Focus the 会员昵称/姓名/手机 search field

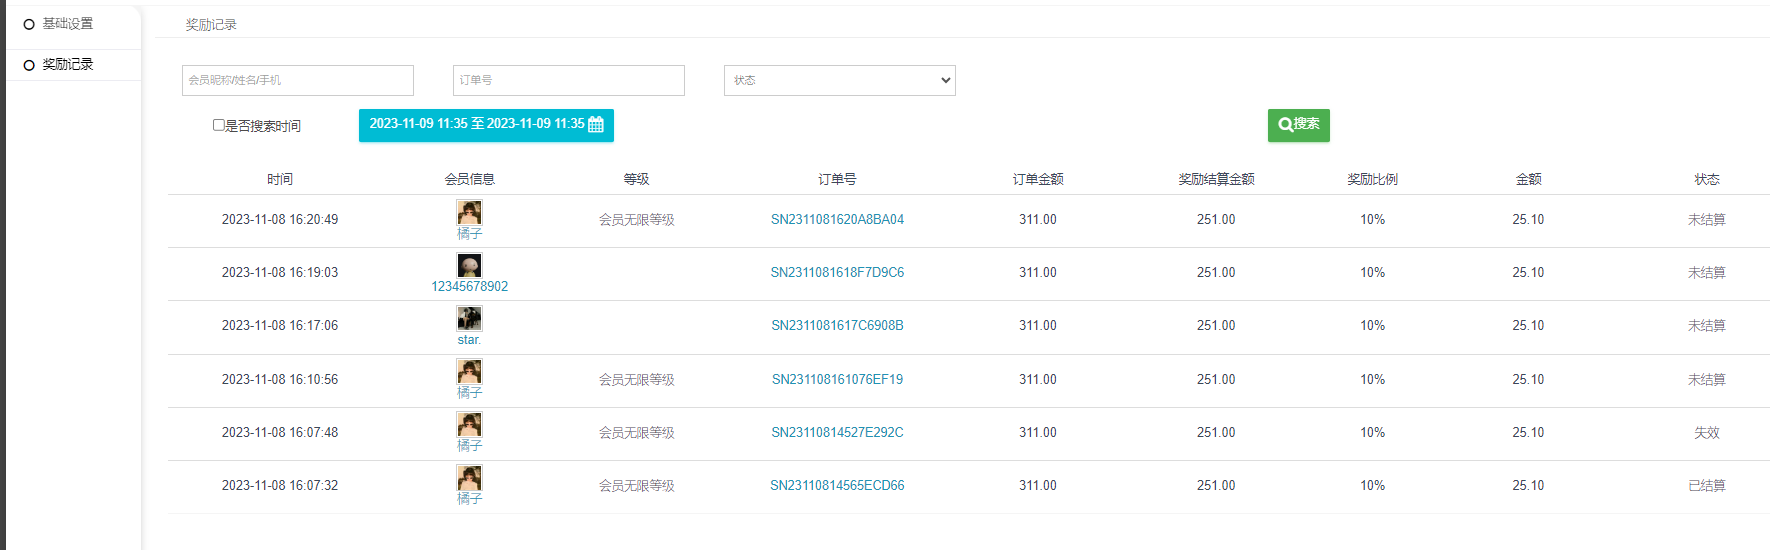(x=297, y=81)
